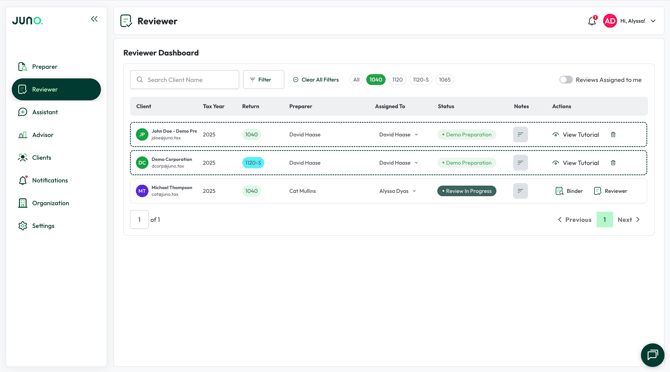Select the 1120 filter chip
Screen dimensions: 670x372
point(397,79)
